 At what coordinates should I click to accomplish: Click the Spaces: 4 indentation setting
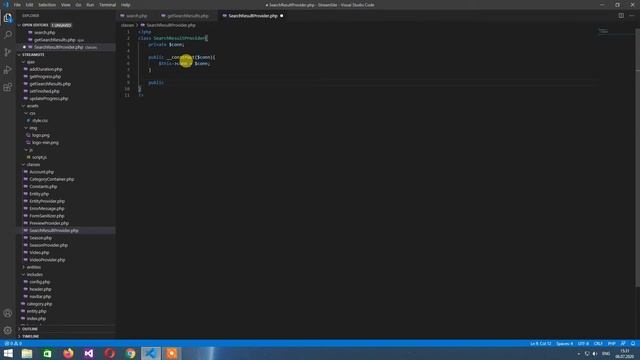pos(564,344)
